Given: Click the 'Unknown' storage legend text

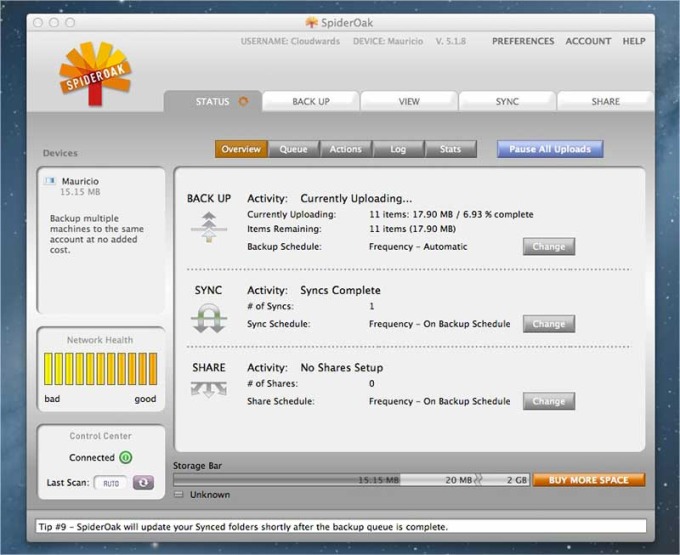Looking at the screenshot, I should click(x=210, y=495).
